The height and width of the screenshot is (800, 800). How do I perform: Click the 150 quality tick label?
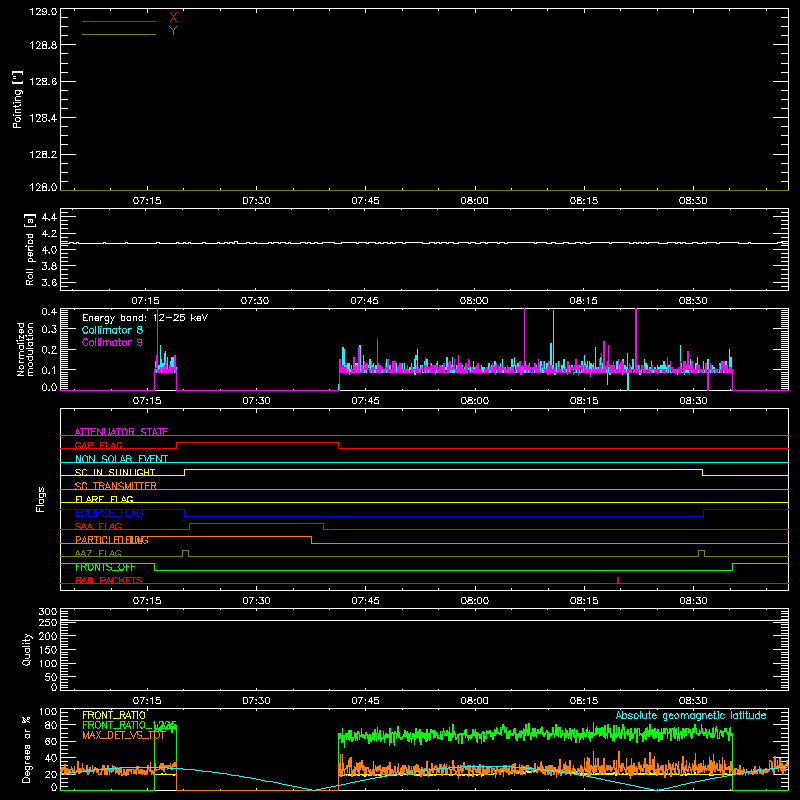tap(48, 650)
